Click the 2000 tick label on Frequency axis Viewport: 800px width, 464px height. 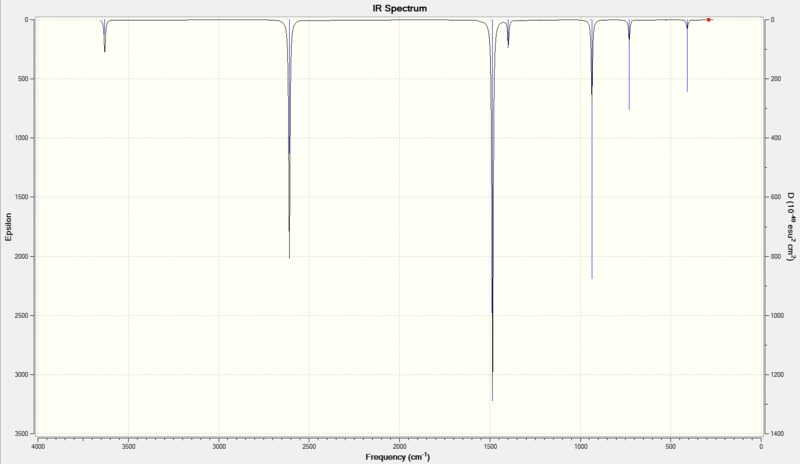click(x=399, y=446)
